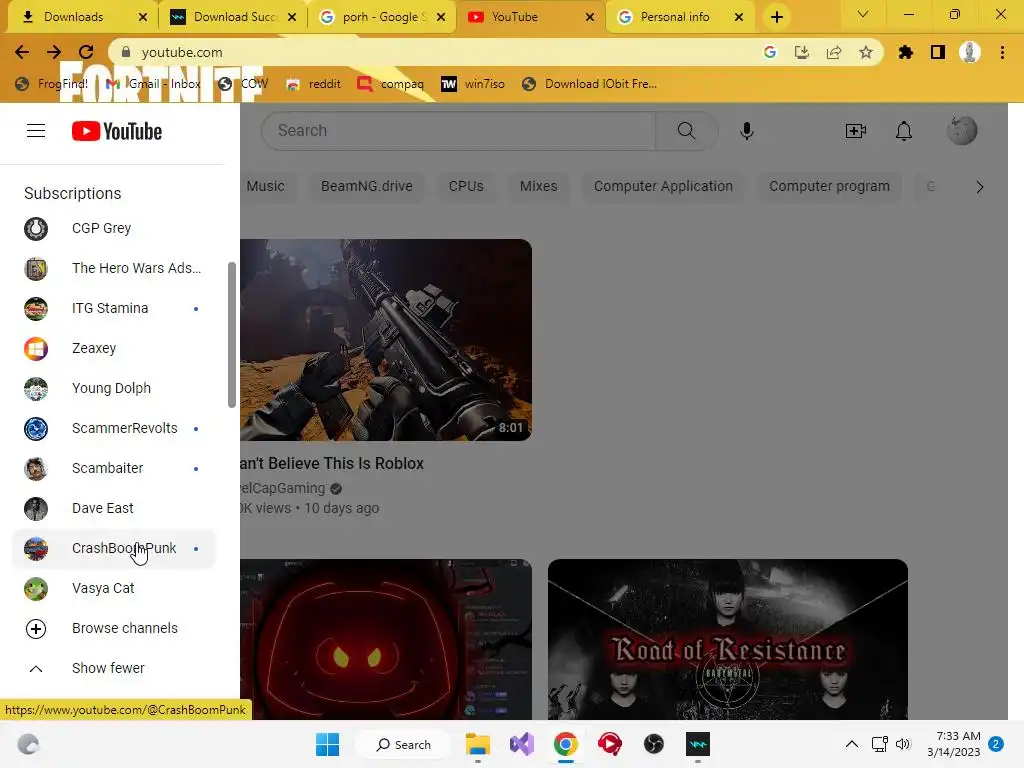Open Chrome three-dot menu
Screen dimensions: 1024x768
click(1002, 52)
